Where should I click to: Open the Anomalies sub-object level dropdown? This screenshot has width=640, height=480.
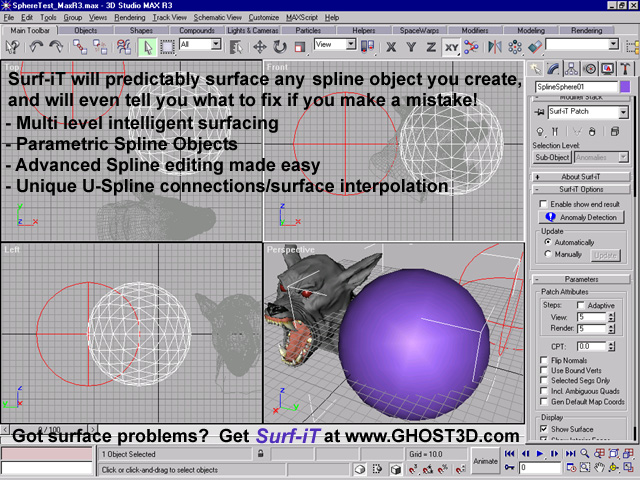[x=623, y=157]
